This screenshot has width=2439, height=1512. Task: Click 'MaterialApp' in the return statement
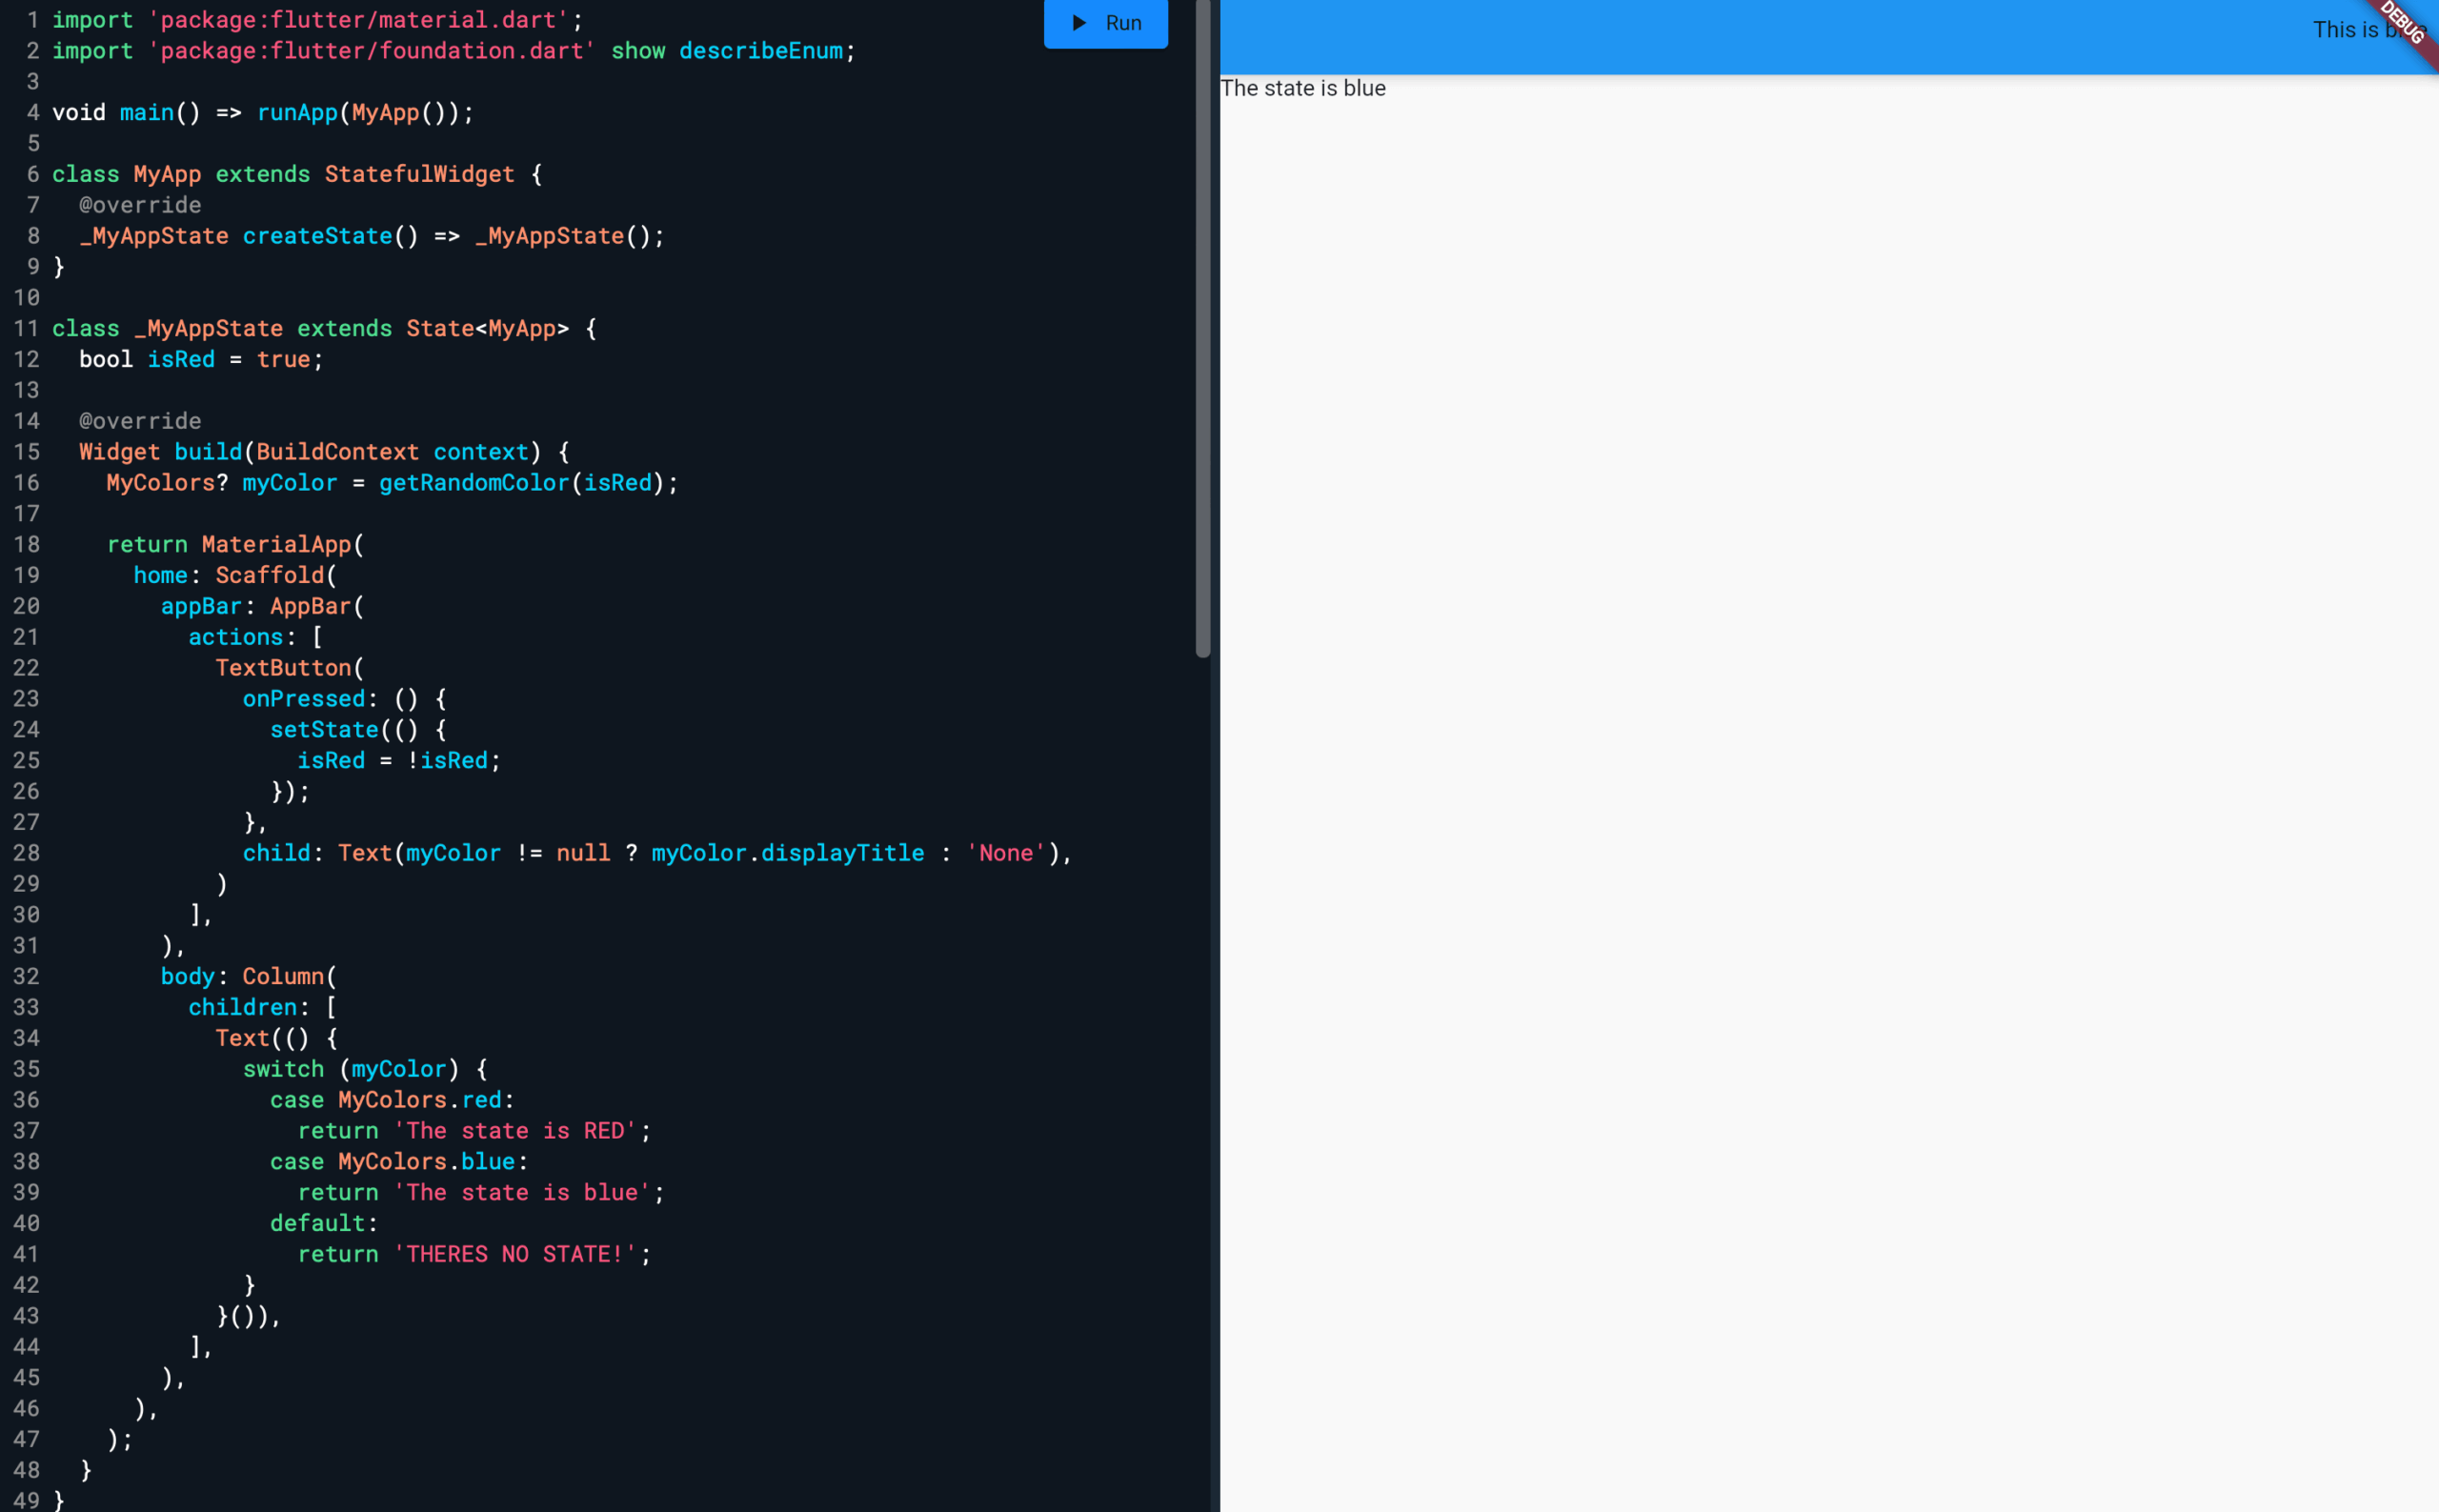pyautogui.click(x=276, y=545)
